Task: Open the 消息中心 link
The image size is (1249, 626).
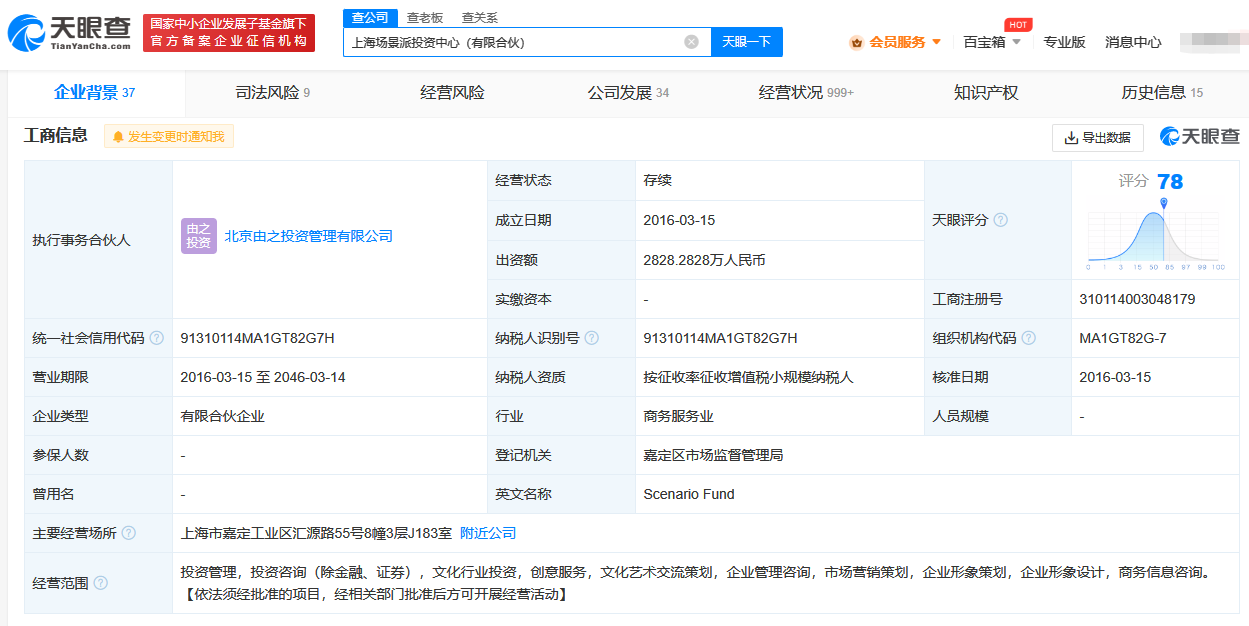Action: click(x=1133, y=42)
